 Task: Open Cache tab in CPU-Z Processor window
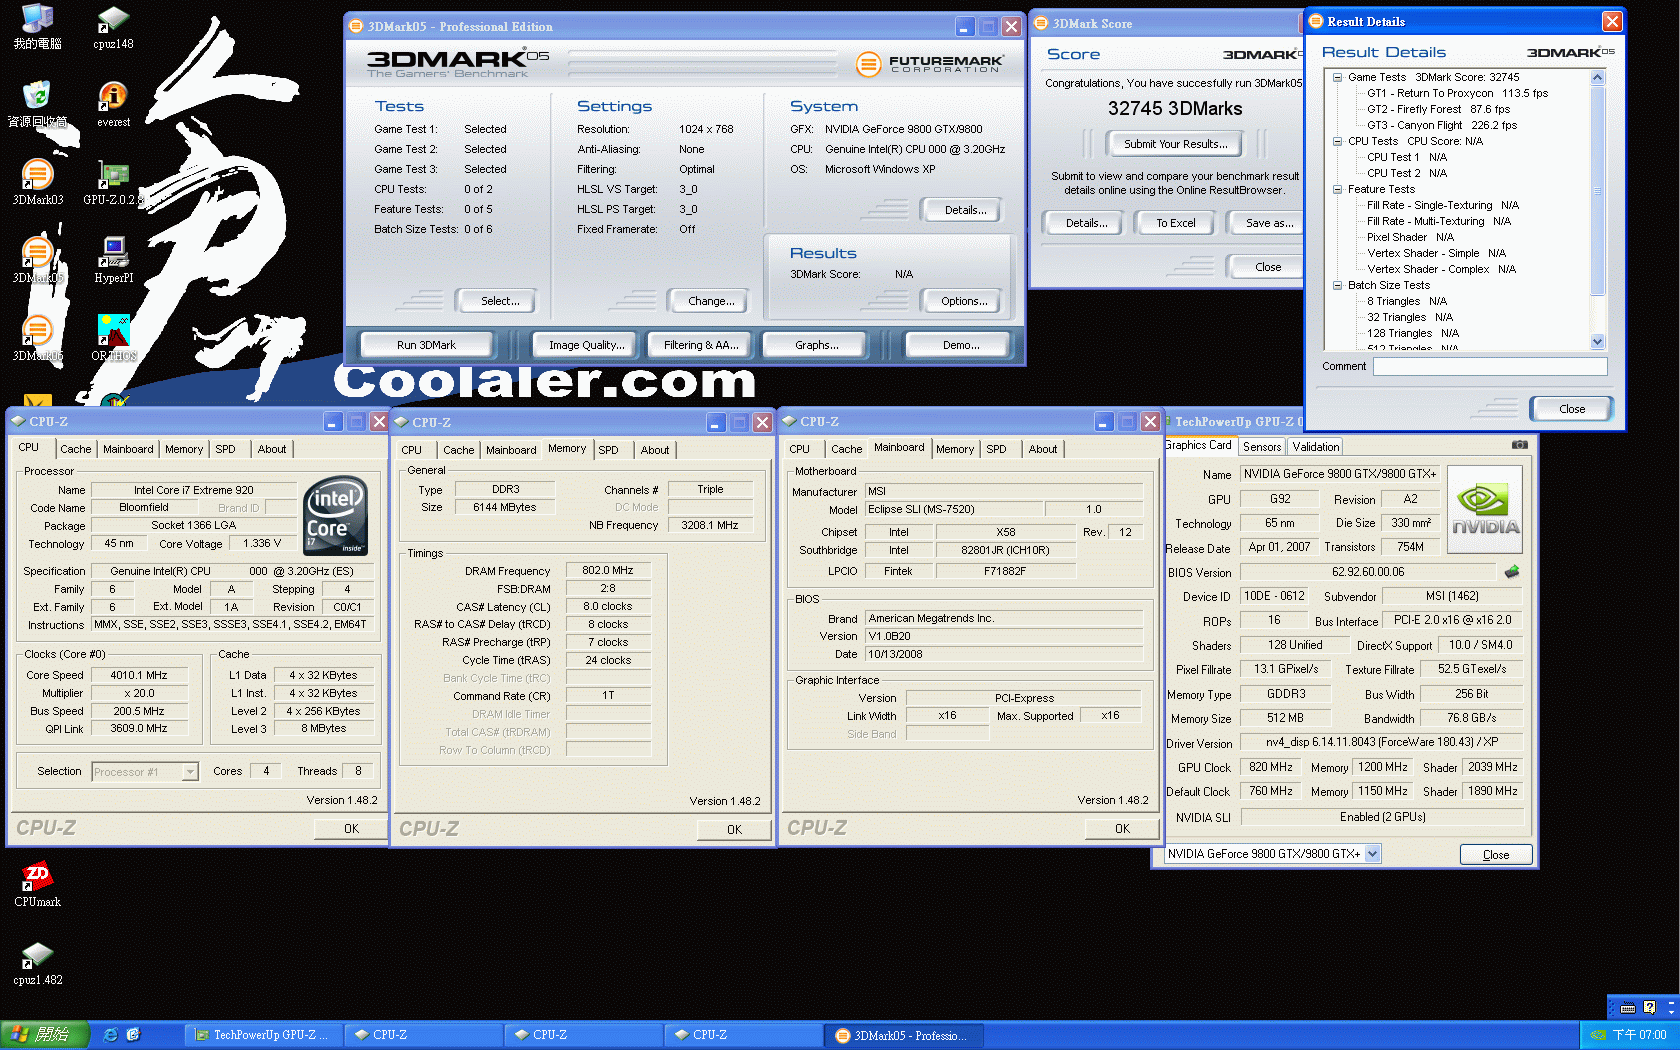pos(76,449)
